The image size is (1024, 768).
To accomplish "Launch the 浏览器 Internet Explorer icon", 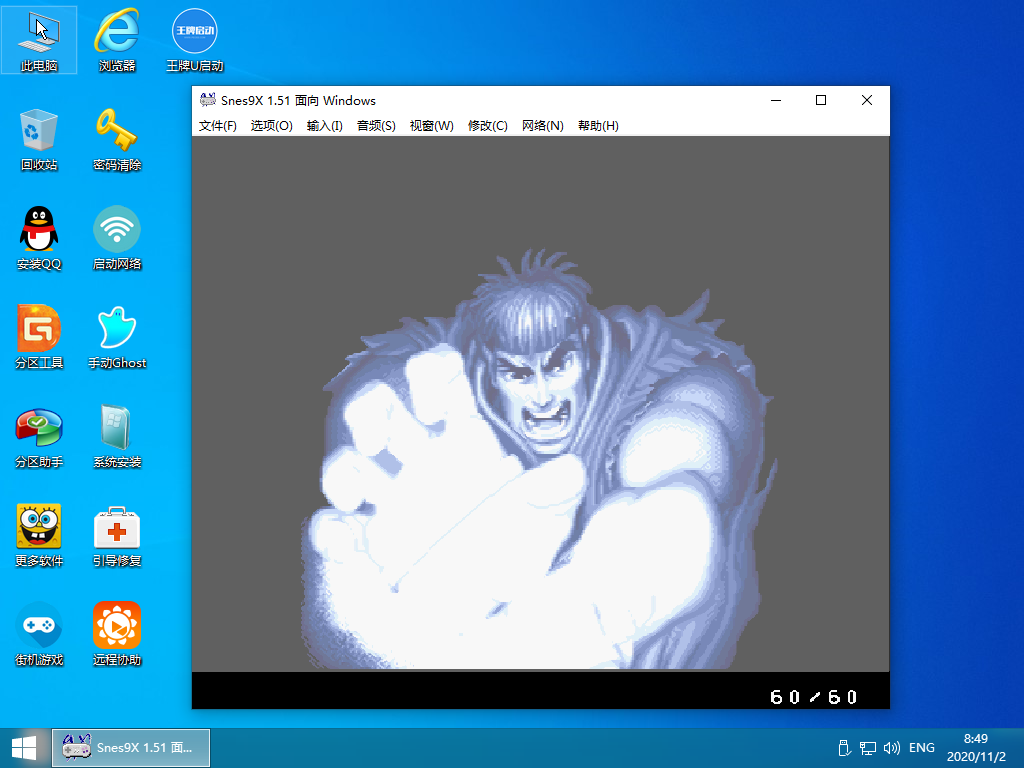I will pos(117,40).
